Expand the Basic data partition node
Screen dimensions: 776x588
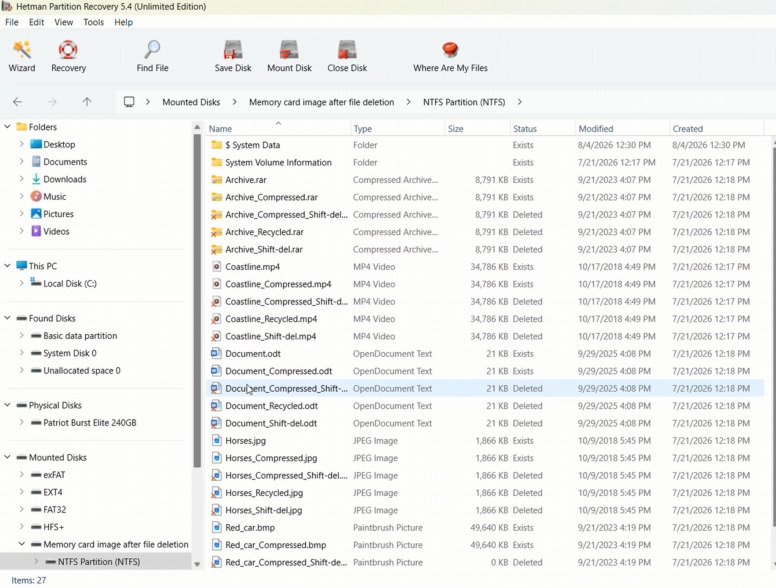pos(21,336)
